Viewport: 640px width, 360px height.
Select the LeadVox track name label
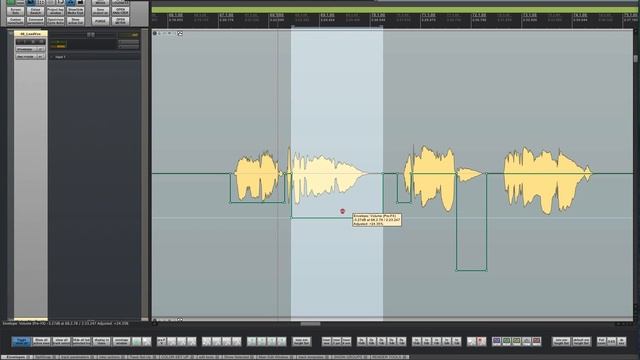coord(31,33)
